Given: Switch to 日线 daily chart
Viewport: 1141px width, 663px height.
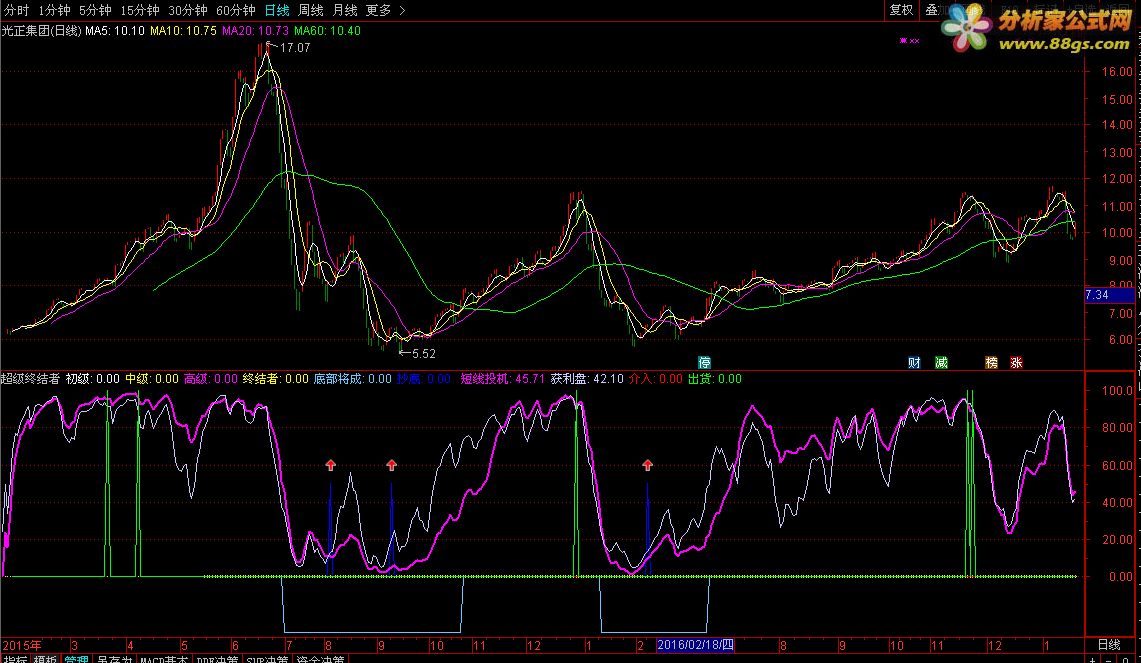Looking at the screenshot, I should click(x=277, y=10).
